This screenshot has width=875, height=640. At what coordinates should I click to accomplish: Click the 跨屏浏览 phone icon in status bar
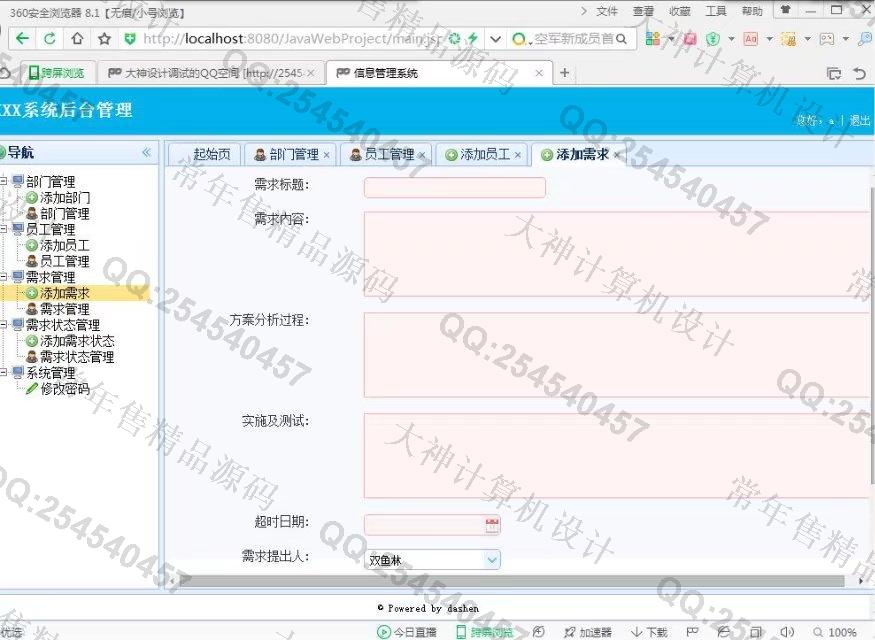click(461, 632)
